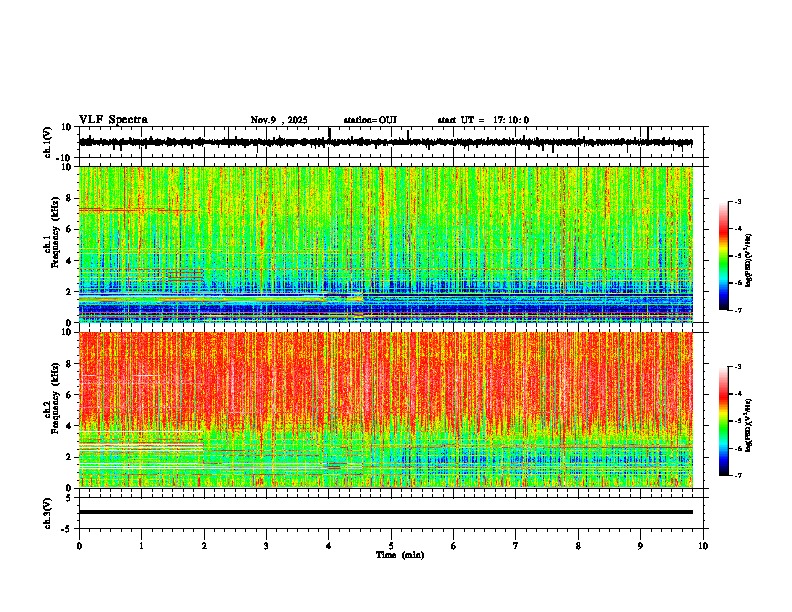The image size is (792, 612).
Task: Select the date text "Nov.9 , 2025"
Action: (x=279, y=120)
